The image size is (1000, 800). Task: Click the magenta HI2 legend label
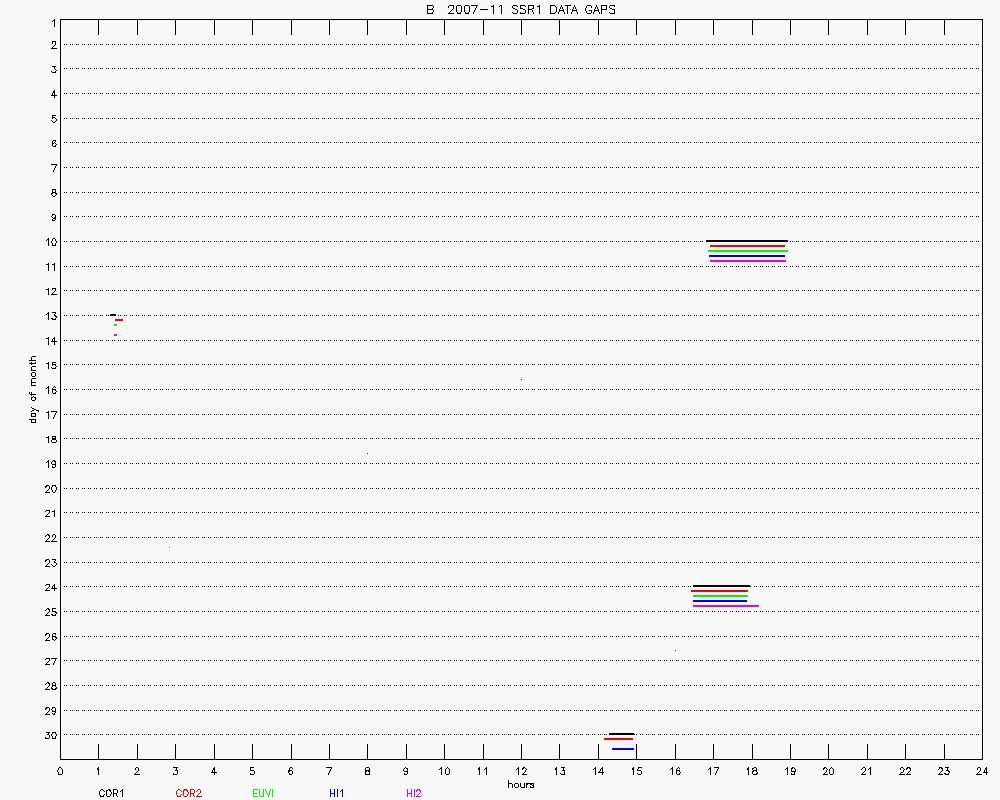413,793
